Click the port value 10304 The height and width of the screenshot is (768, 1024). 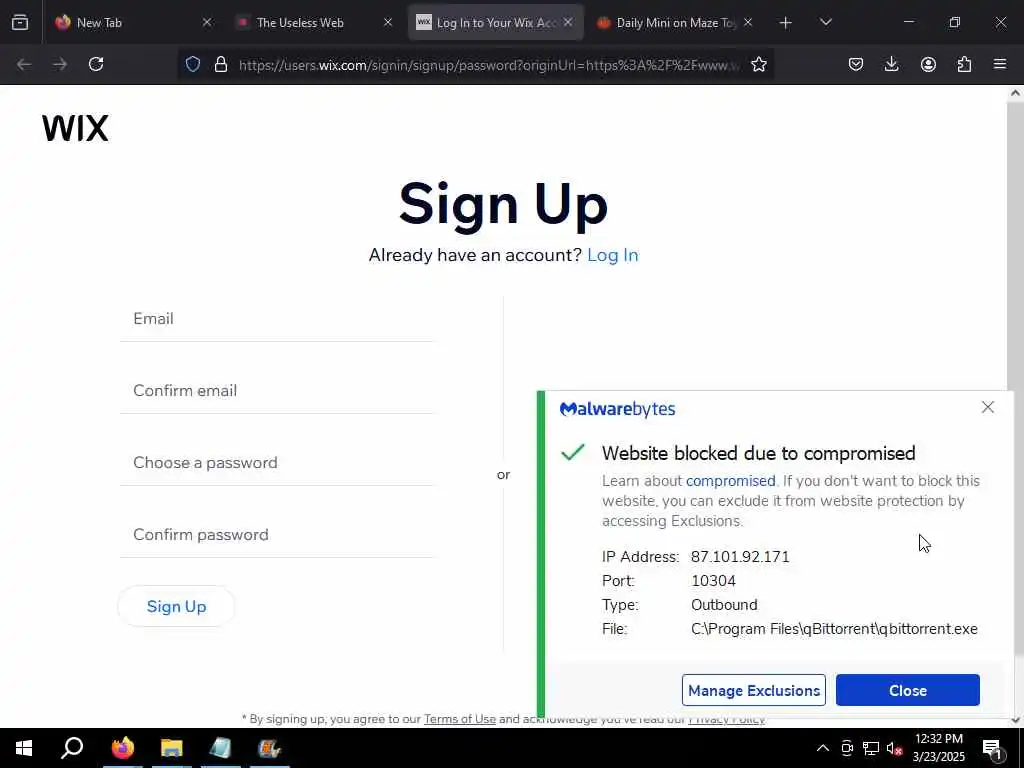point(713,581)
